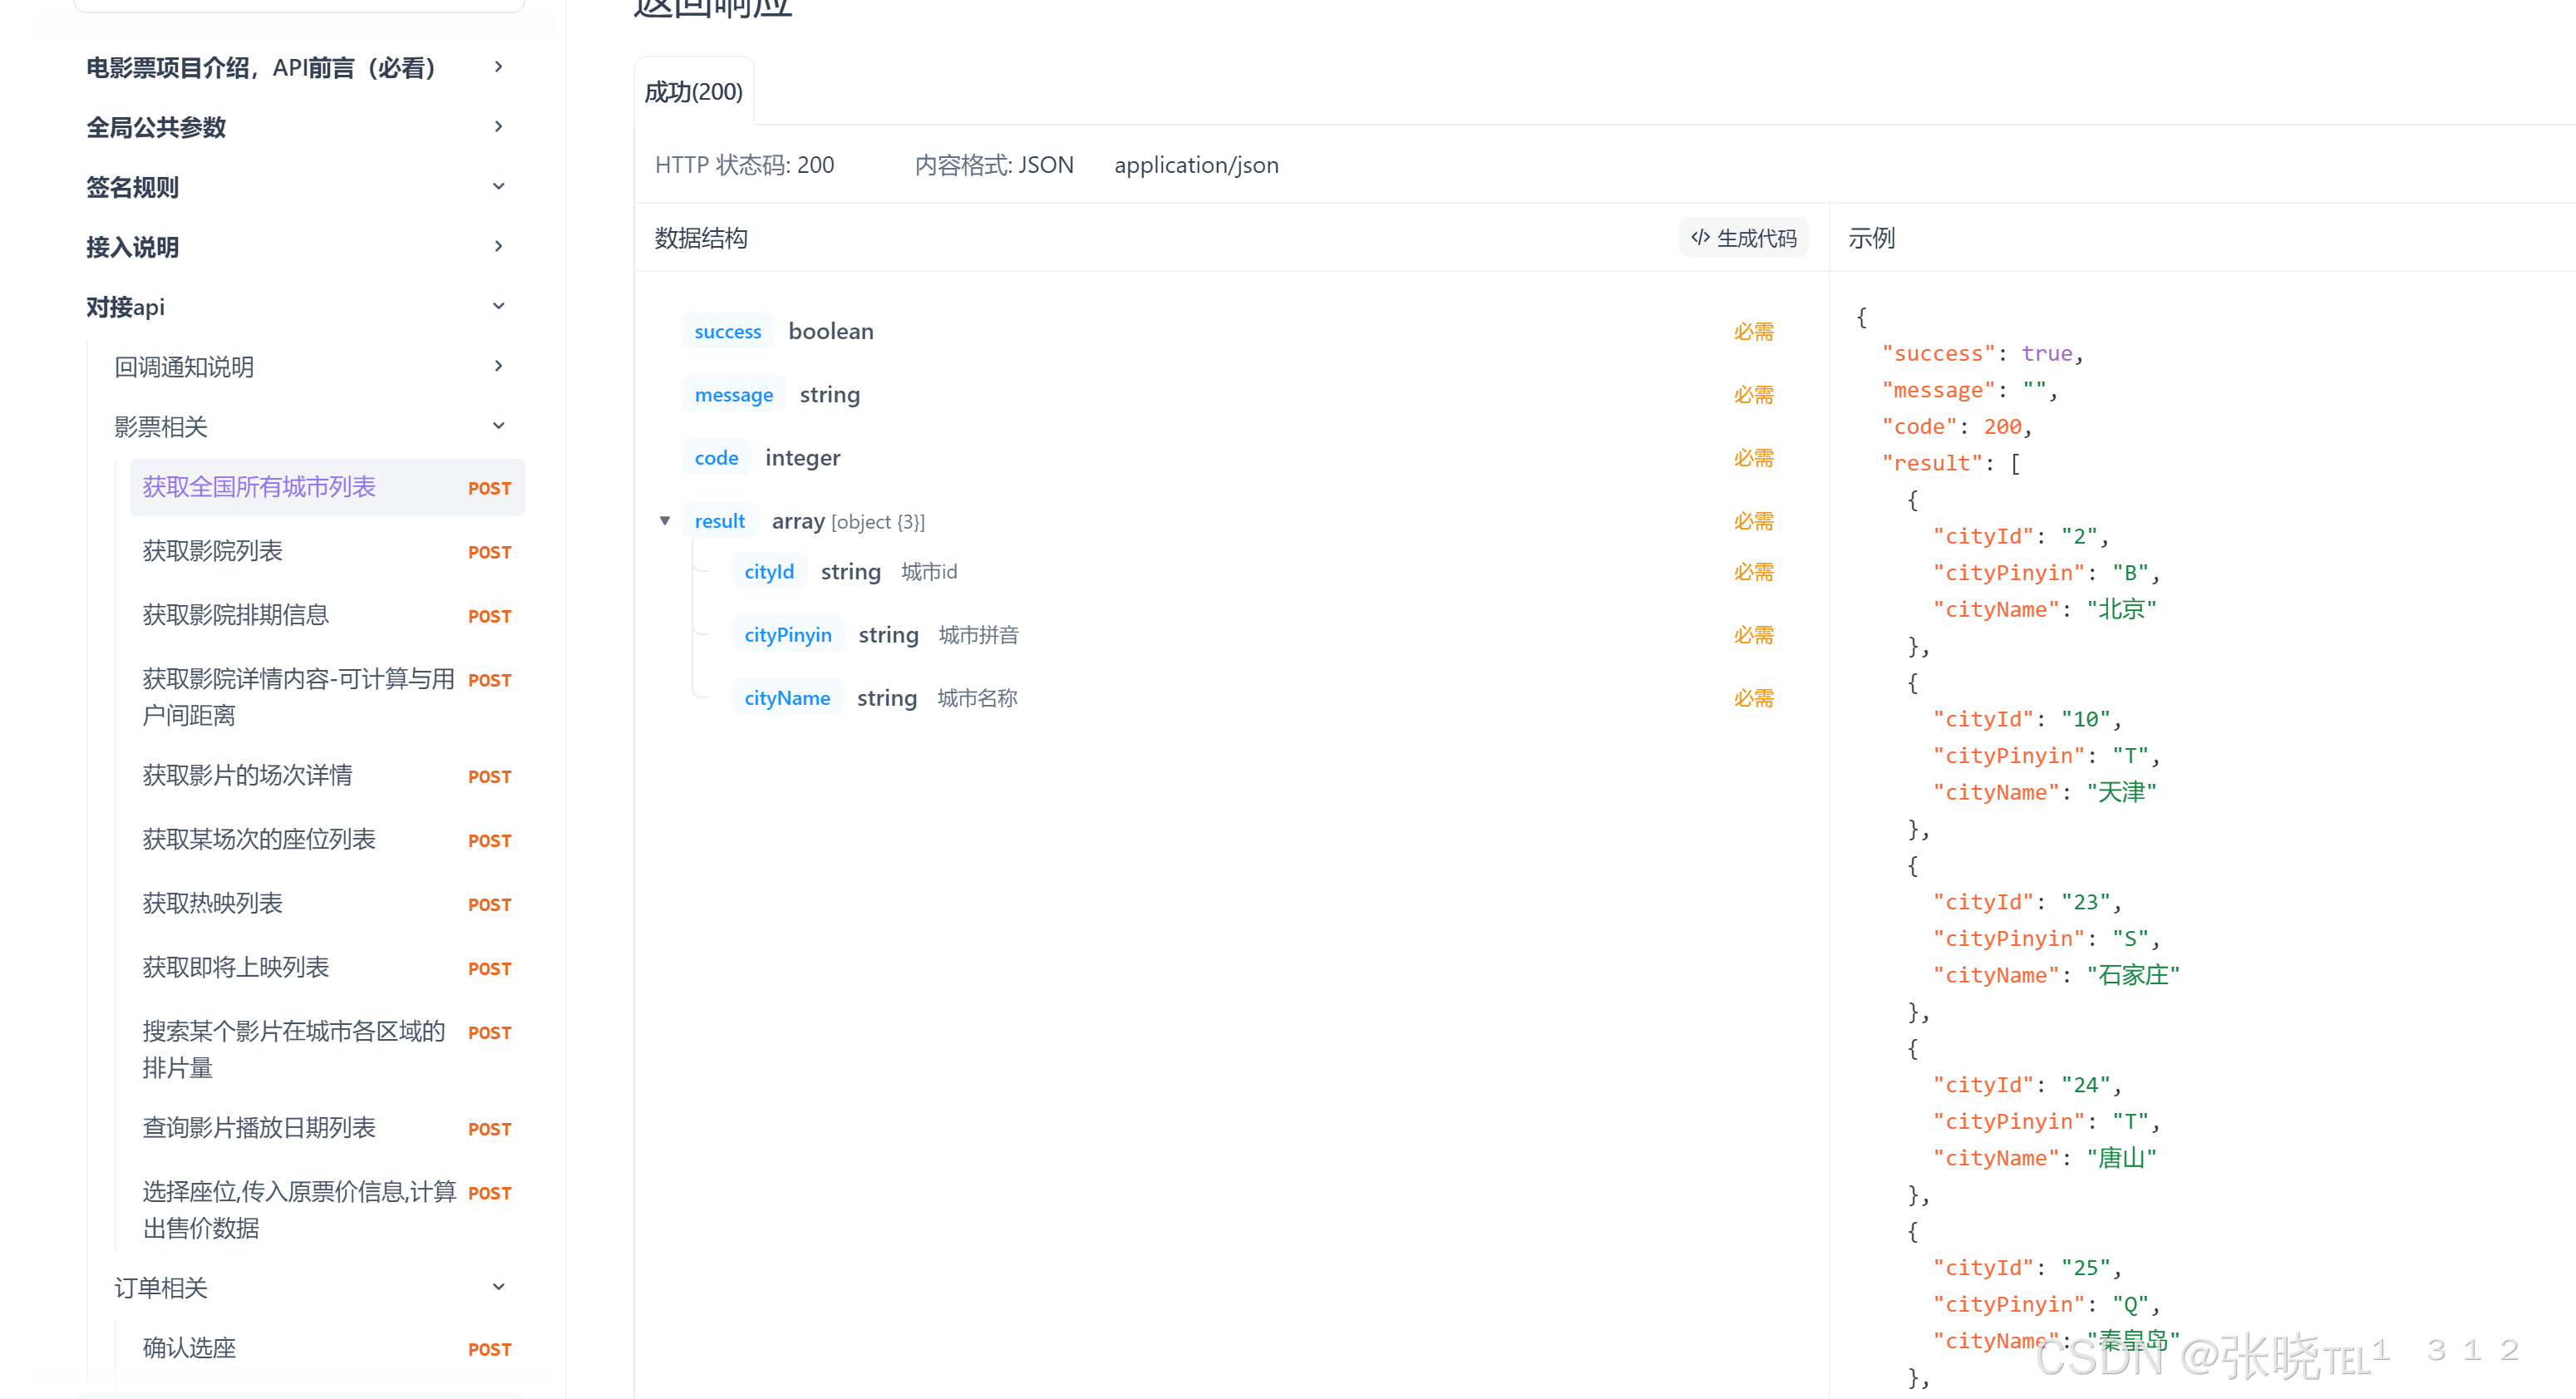The width and height of the screenshot is (2576, 1399).
Task: Click the success field name tag
Action: pos(727,332)
